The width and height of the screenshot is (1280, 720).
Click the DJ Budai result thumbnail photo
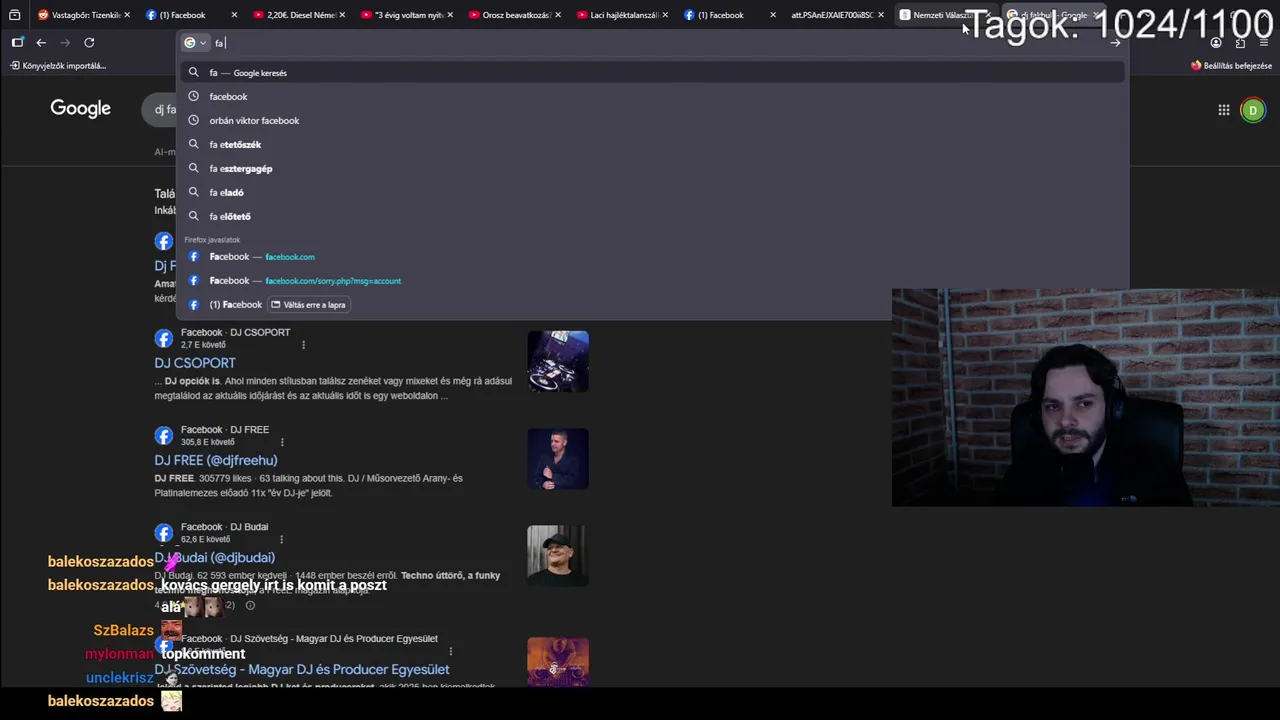pos(558,556)
